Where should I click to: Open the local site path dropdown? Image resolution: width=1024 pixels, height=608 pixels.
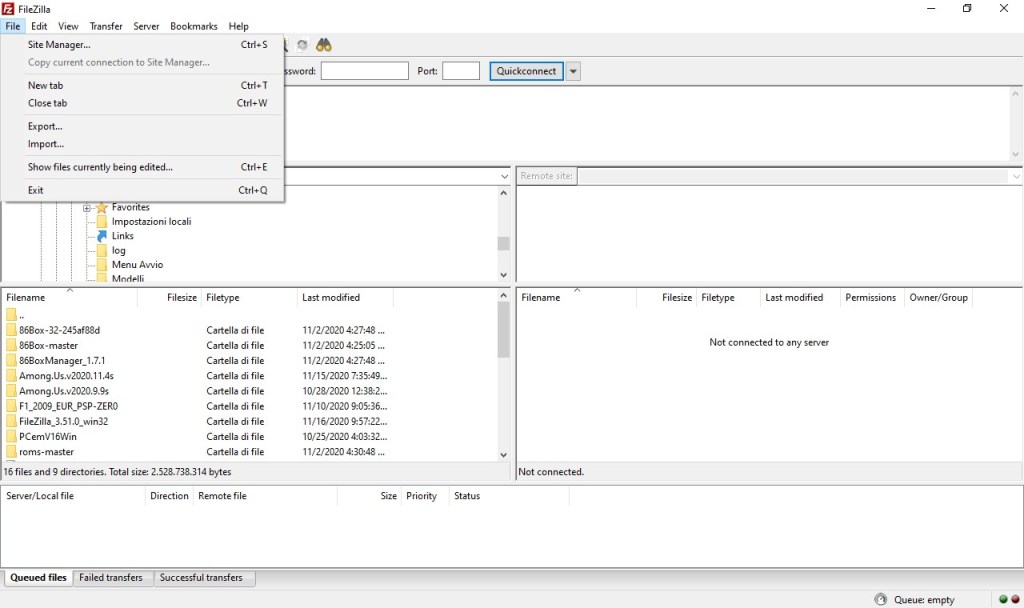coord(504,176)
